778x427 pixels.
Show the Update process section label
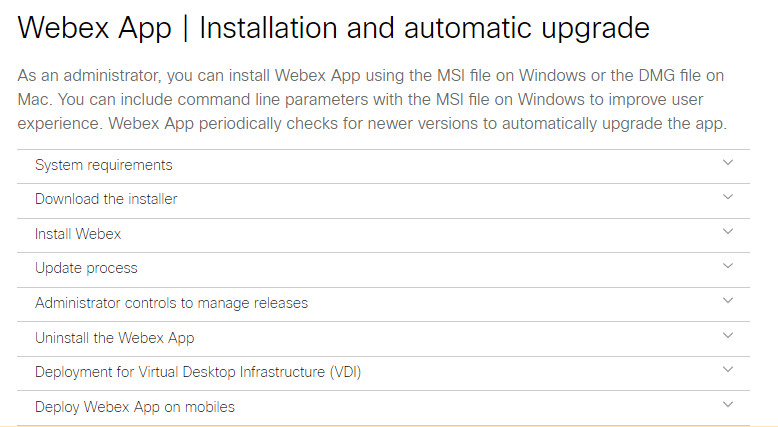tap(86, 268)
